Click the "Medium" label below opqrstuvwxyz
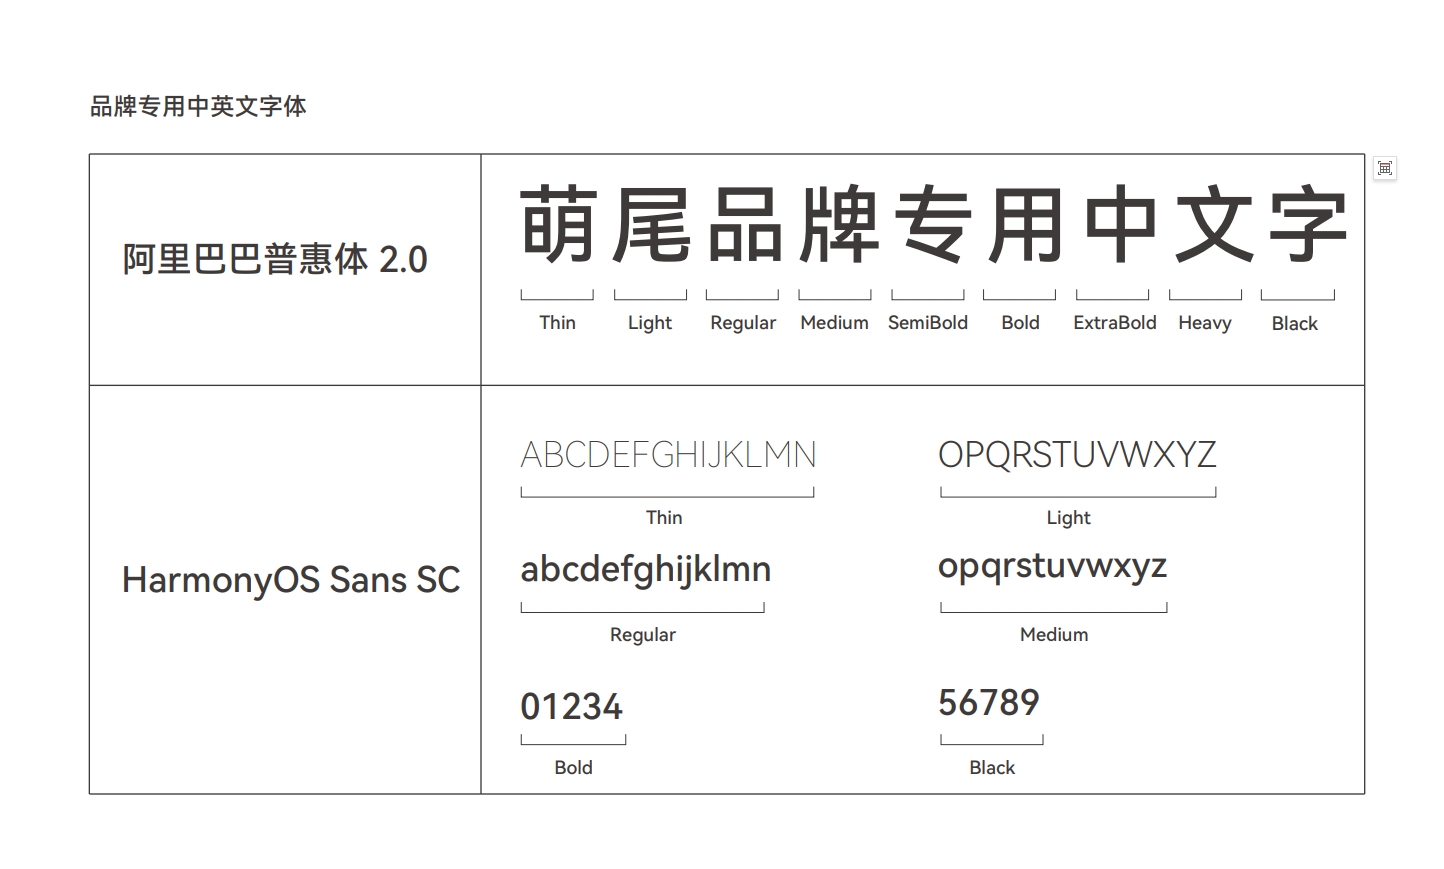 (1054, 634)
